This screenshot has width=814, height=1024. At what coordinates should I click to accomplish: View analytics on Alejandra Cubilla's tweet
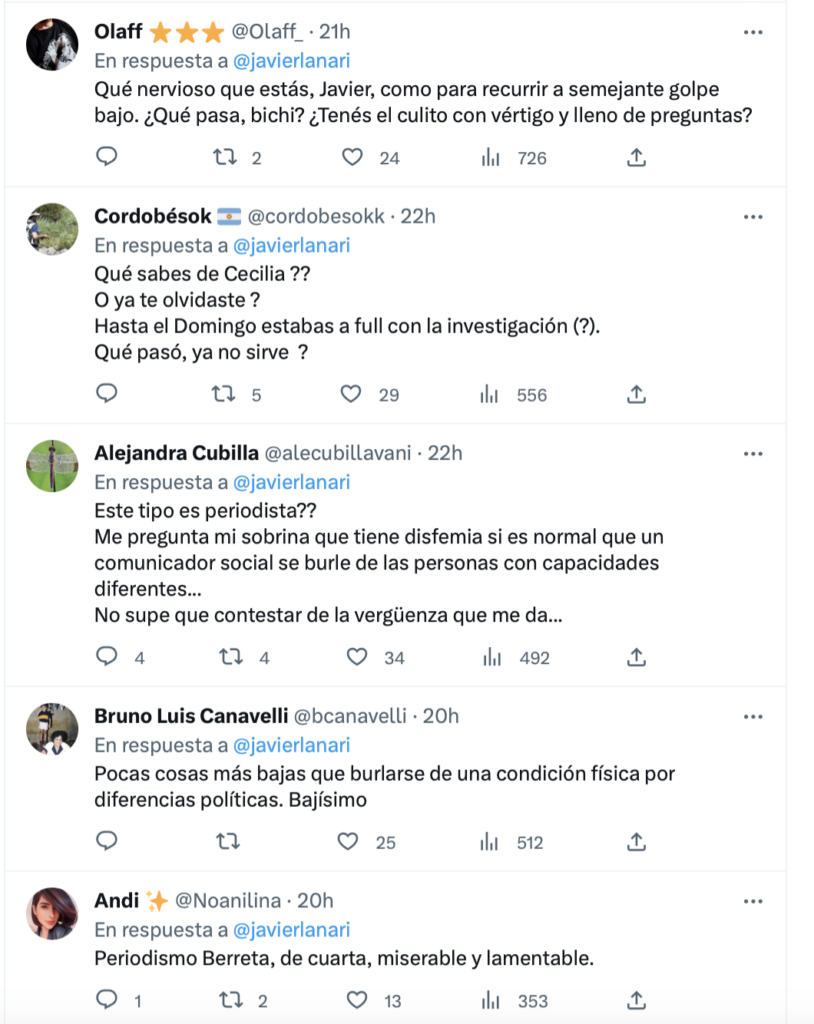click(x=492, y=657)
